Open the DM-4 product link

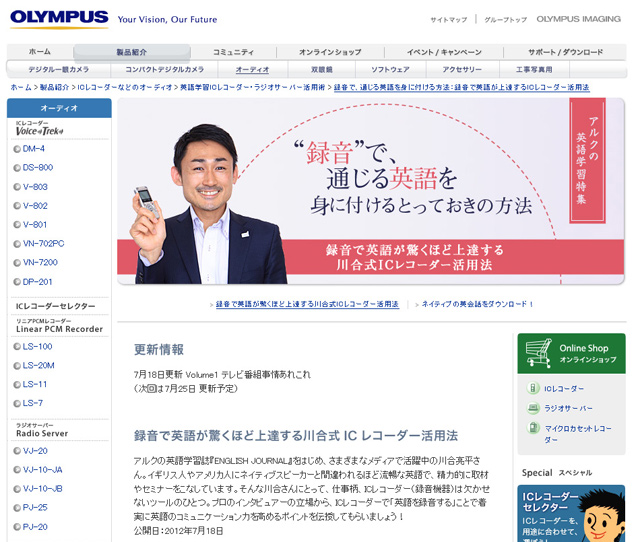point(33,149)
